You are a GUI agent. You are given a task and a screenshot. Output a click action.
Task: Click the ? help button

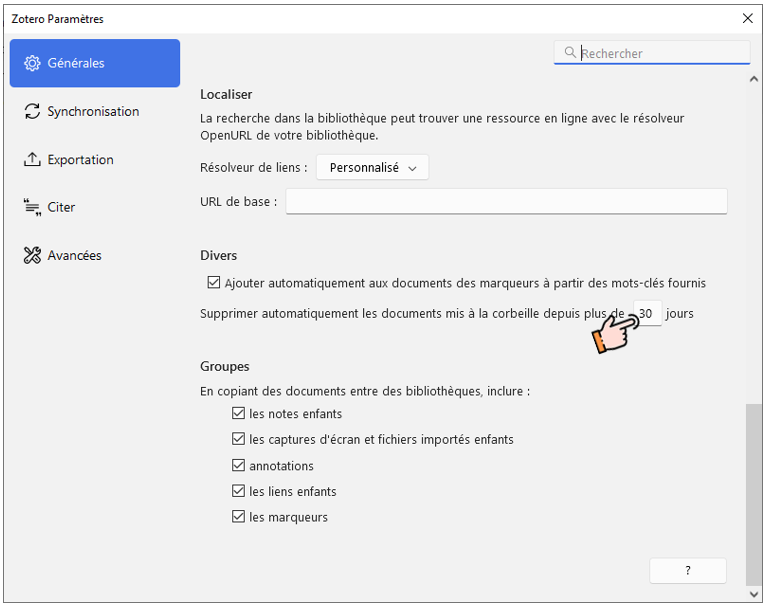[x=687, y=570]
